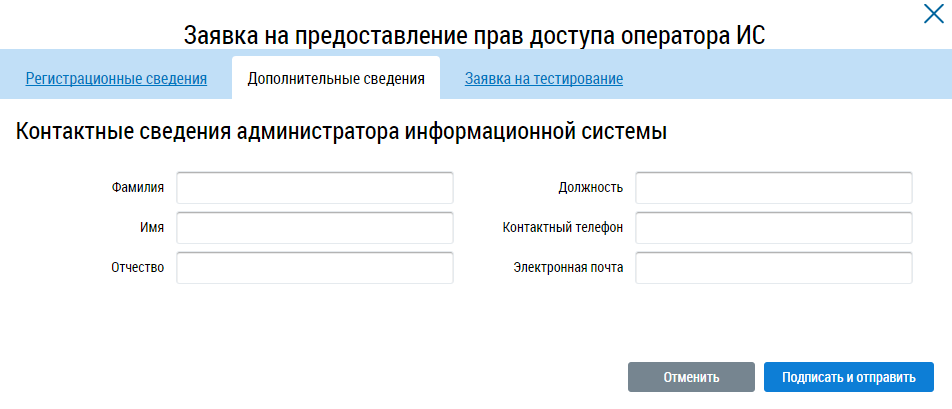The height and width of the screenshot is (409, 952).
Task: Open the Заявка на тестирование tab
Action: pos(544,78)
